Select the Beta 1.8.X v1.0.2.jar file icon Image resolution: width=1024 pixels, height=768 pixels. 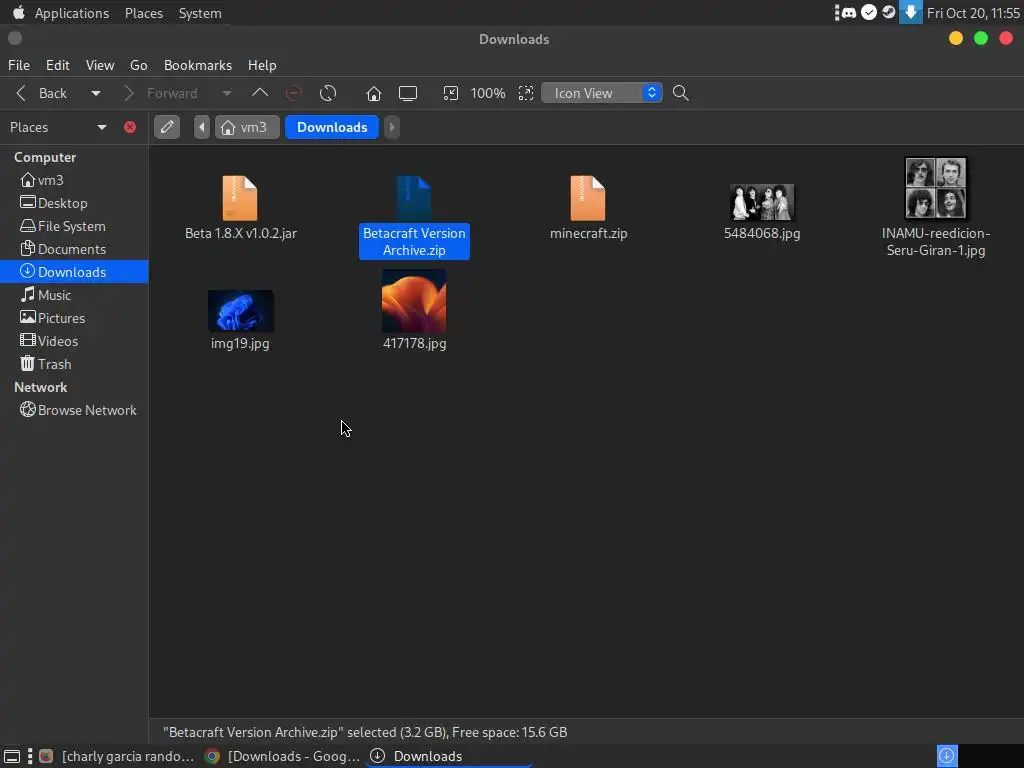240,198
